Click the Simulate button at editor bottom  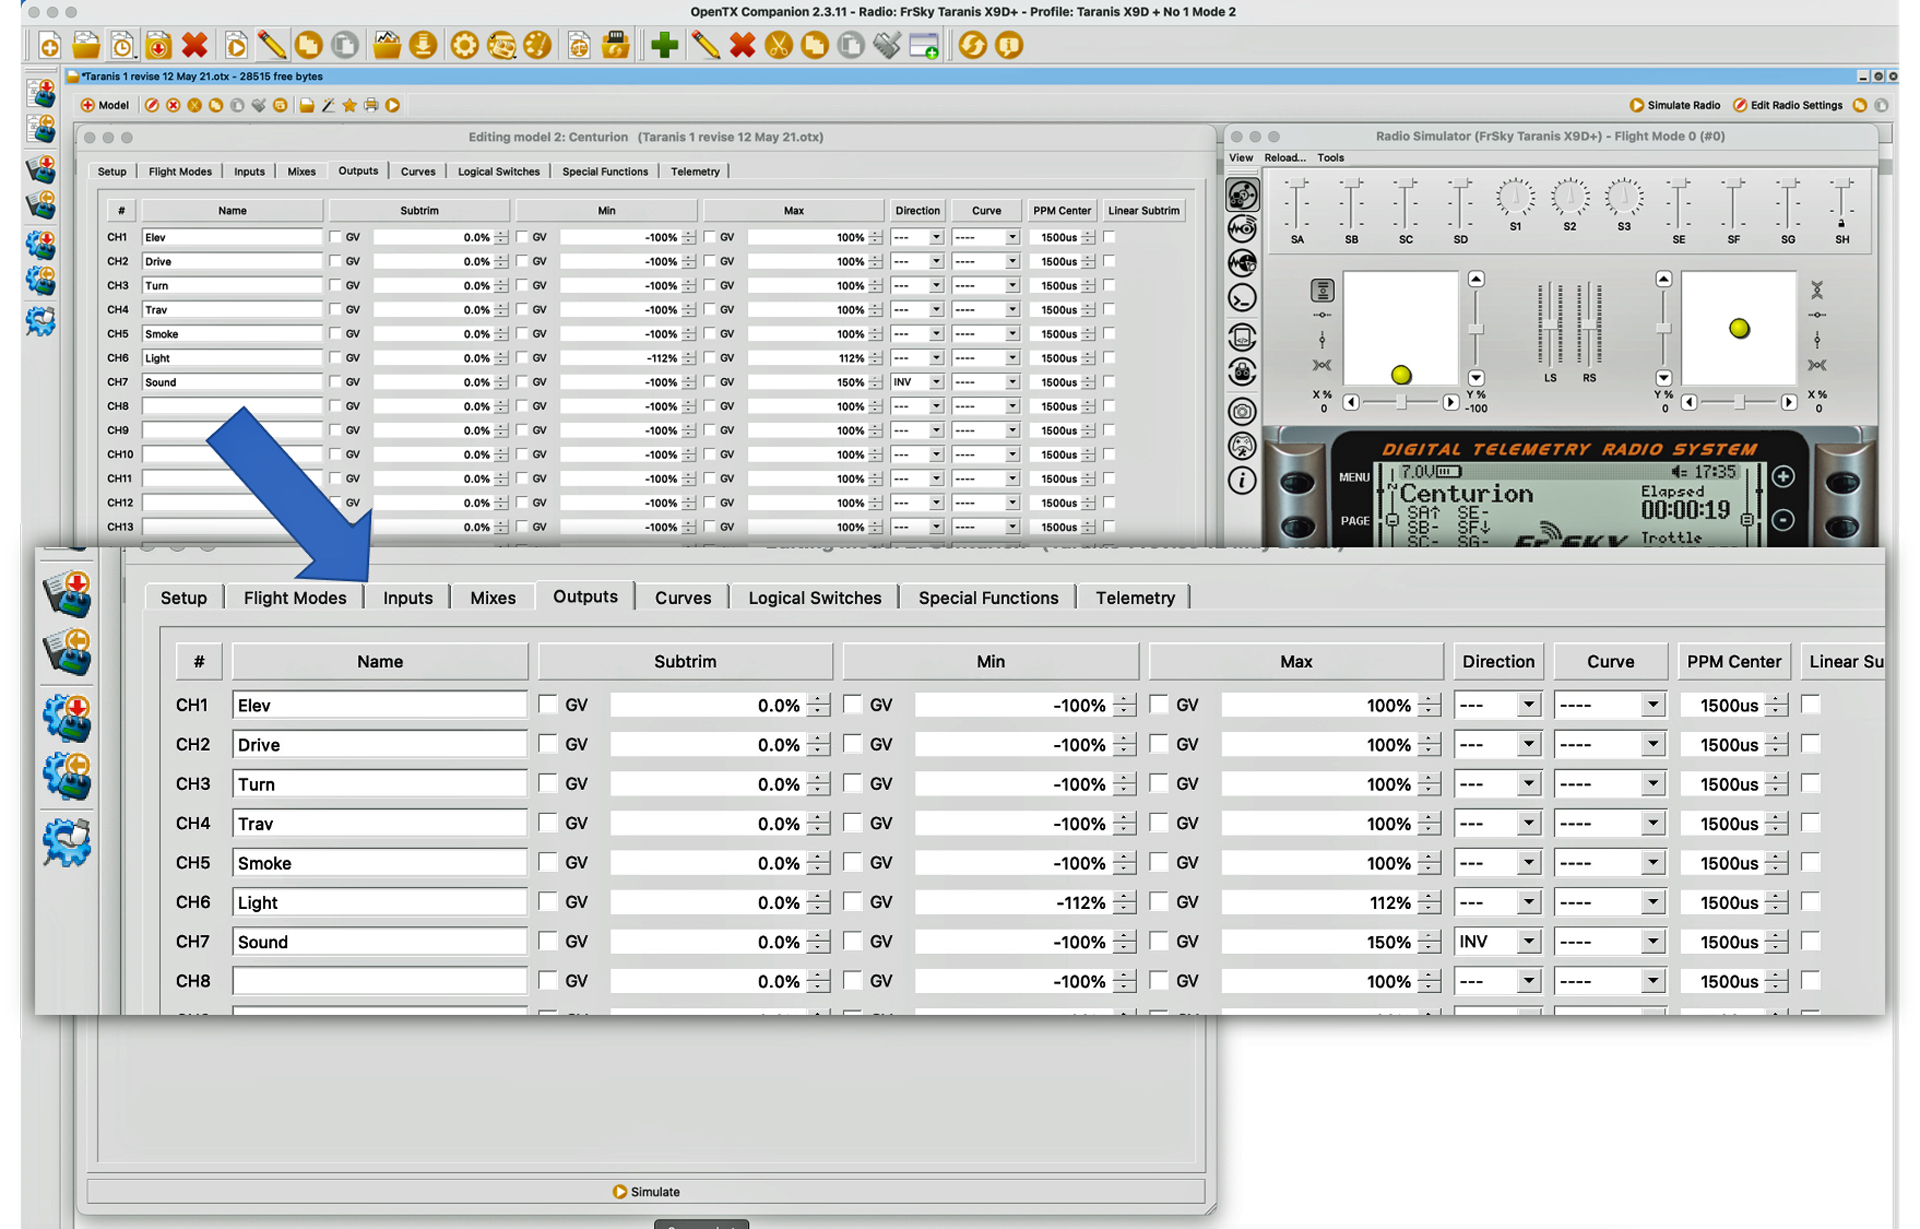(x=646, y=1191)
